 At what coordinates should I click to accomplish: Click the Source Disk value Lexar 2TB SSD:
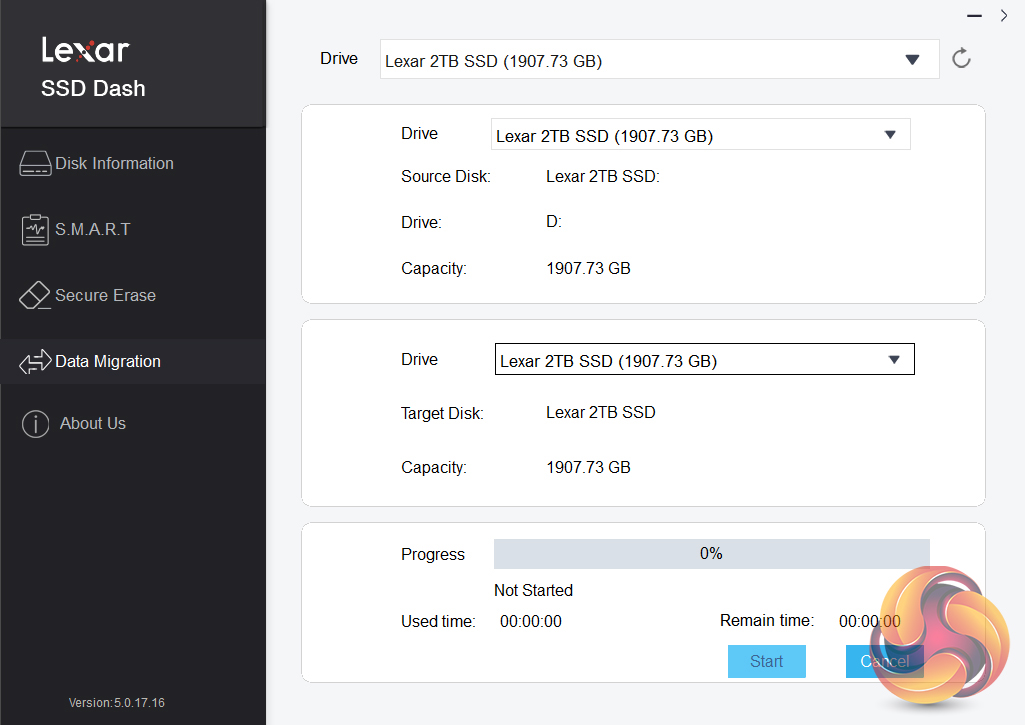tap(603, 177)
